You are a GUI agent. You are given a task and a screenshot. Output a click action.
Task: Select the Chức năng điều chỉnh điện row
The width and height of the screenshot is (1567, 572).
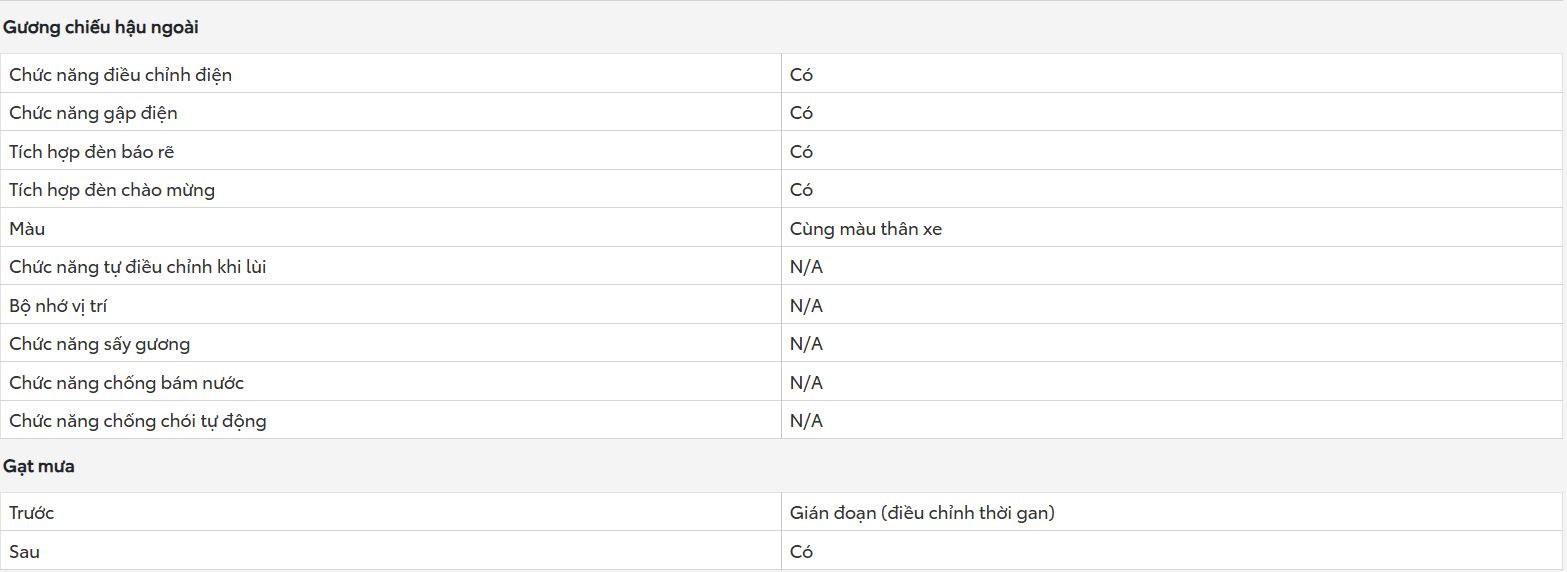pos(781,74)
